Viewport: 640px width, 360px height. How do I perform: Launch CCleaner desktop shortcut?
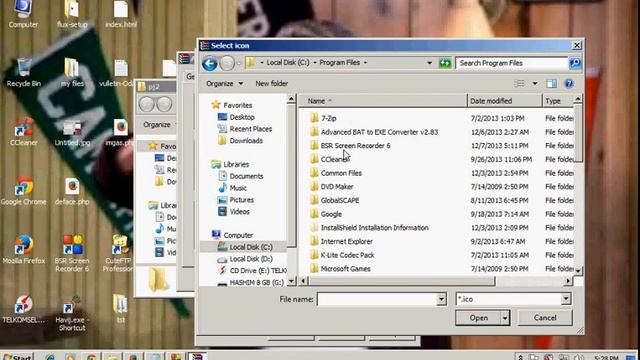24,131
